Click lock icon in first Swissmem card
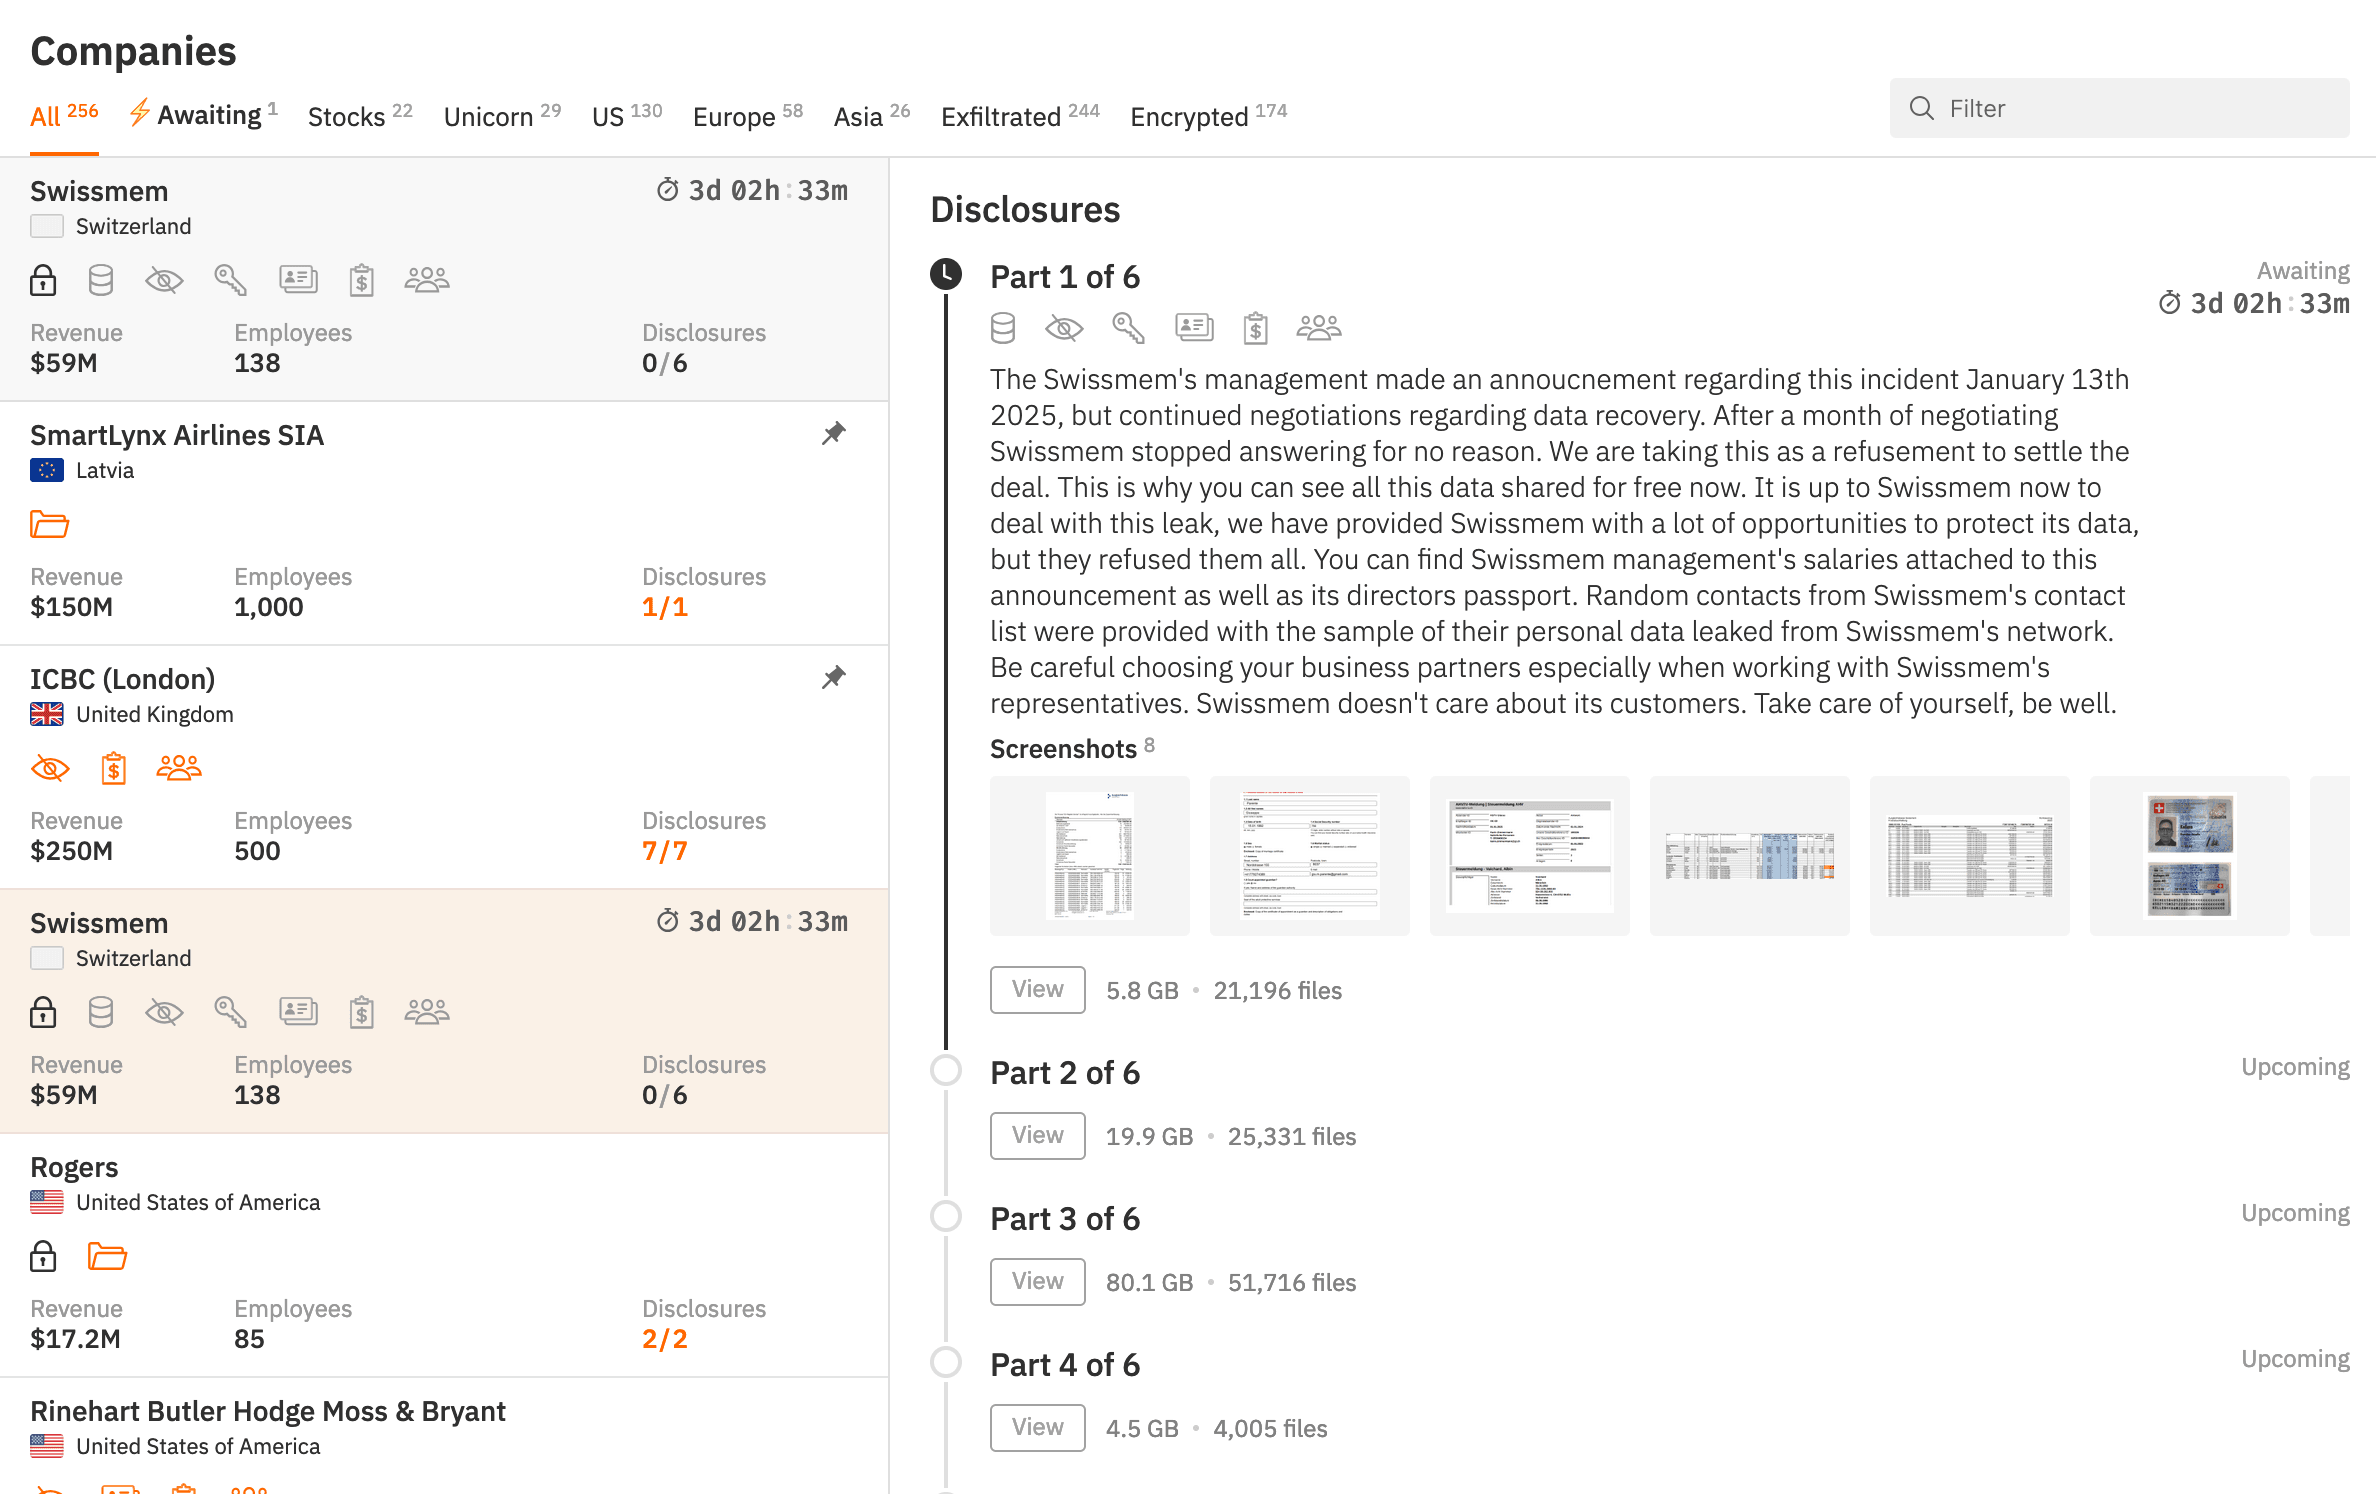 pos(43,280)
